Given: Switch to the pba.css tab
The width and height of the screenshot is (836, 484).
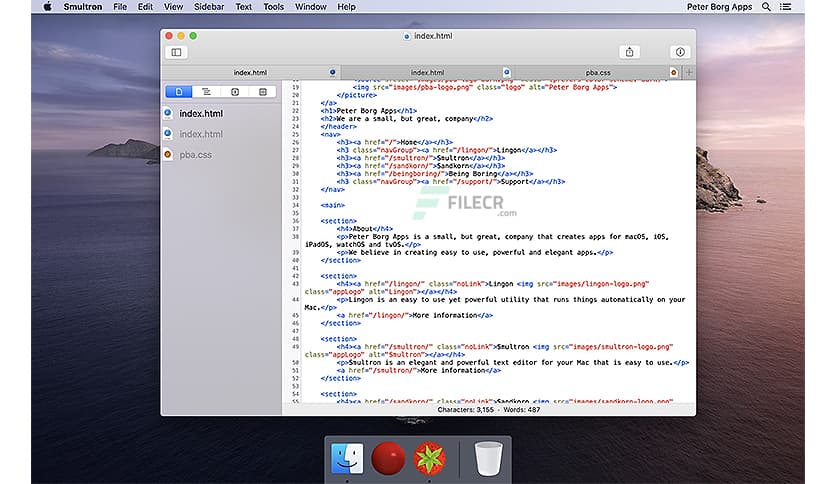Looking at the screenshot, I should coord(600,72).
